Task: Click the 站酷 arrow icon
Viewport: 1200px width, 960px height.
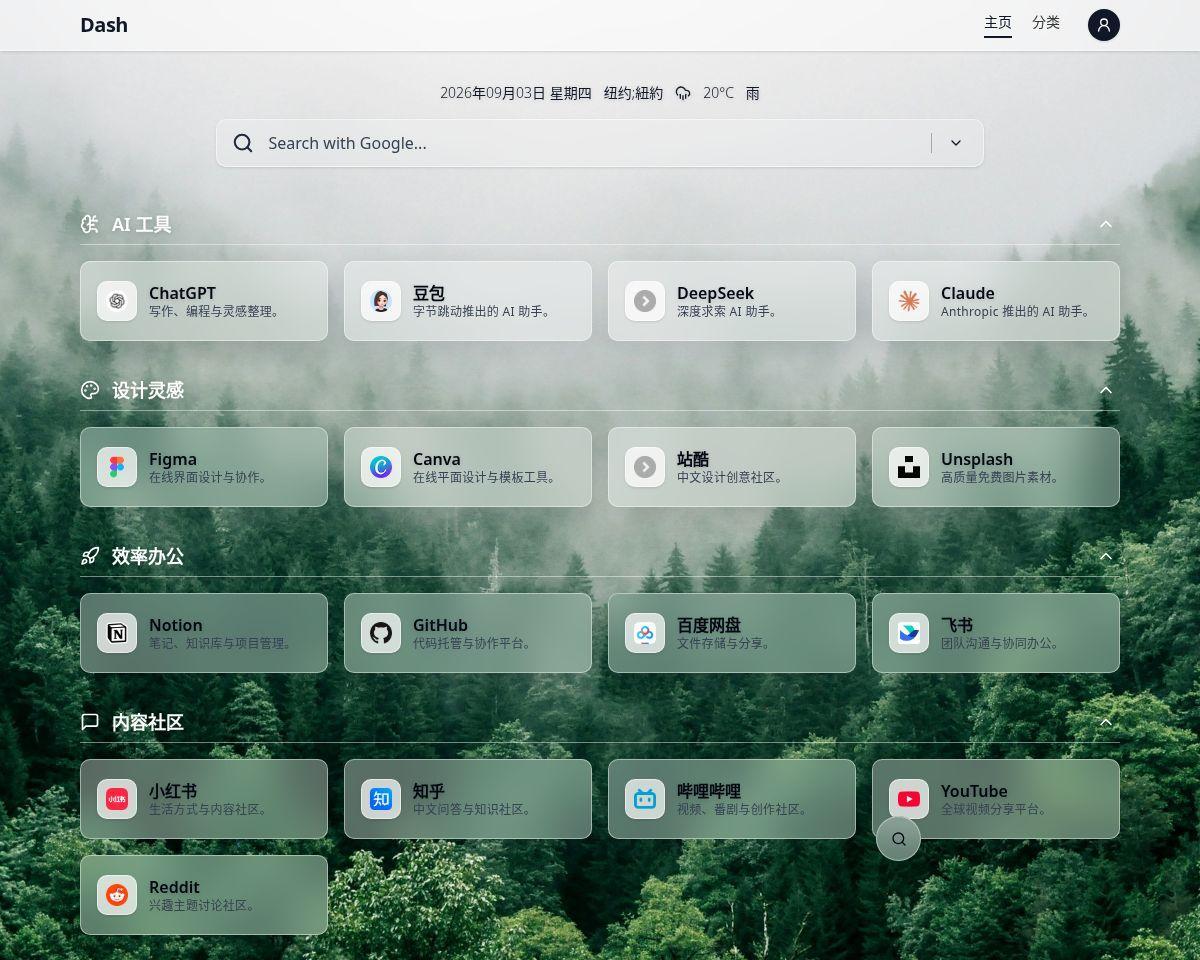Action: [x=645, y=467]
